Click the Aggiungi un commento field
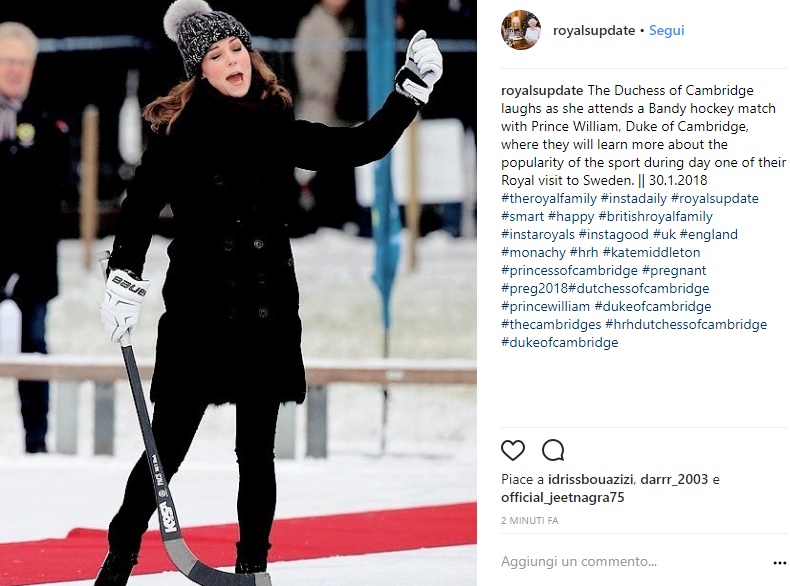This screenshot has height=586, width=790. (x=632, y=561)
